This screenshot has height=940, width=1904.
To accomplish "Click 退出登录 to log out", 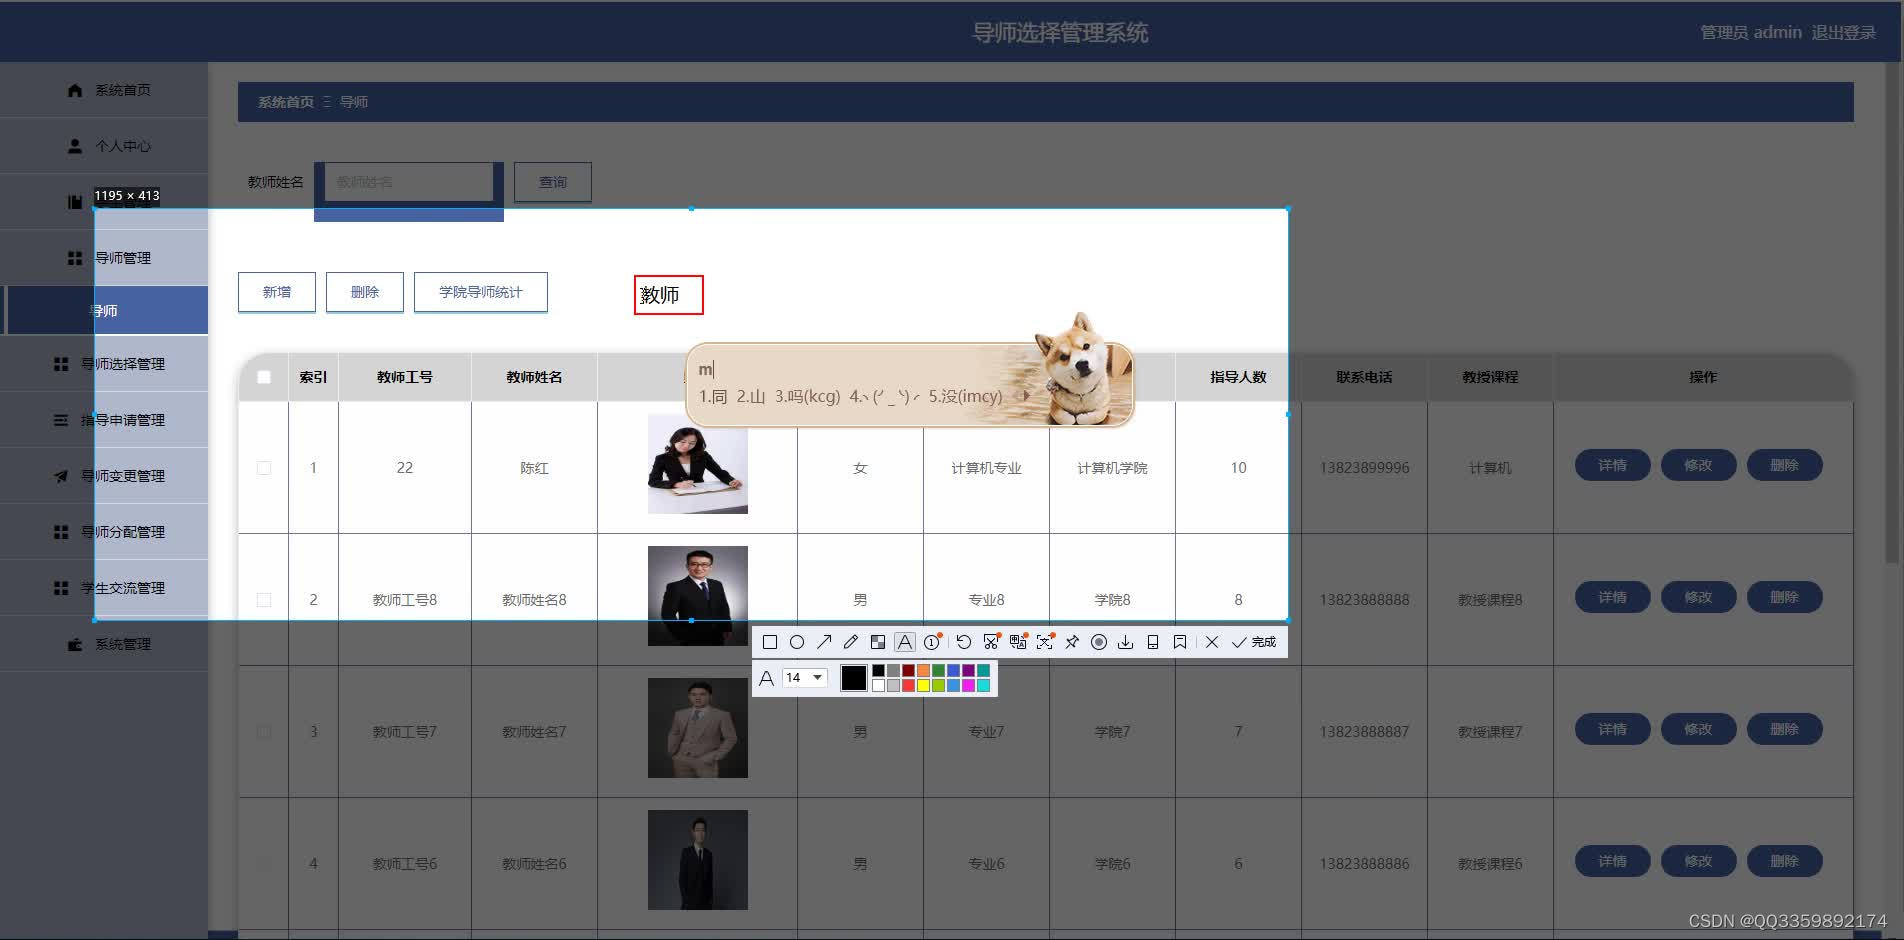I will tap(1844, 32).
